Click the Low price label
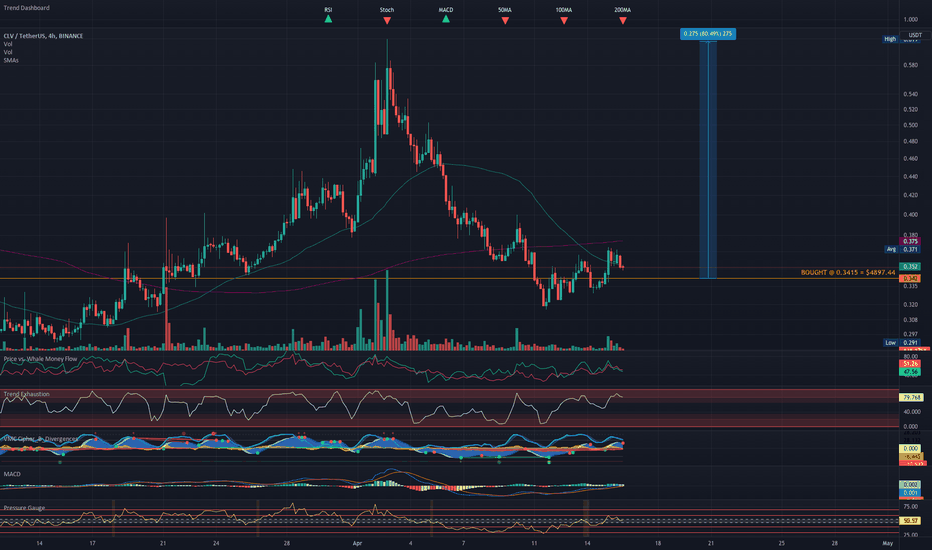Viewport: 932px width, 550px height. click(x=890, y=342)
